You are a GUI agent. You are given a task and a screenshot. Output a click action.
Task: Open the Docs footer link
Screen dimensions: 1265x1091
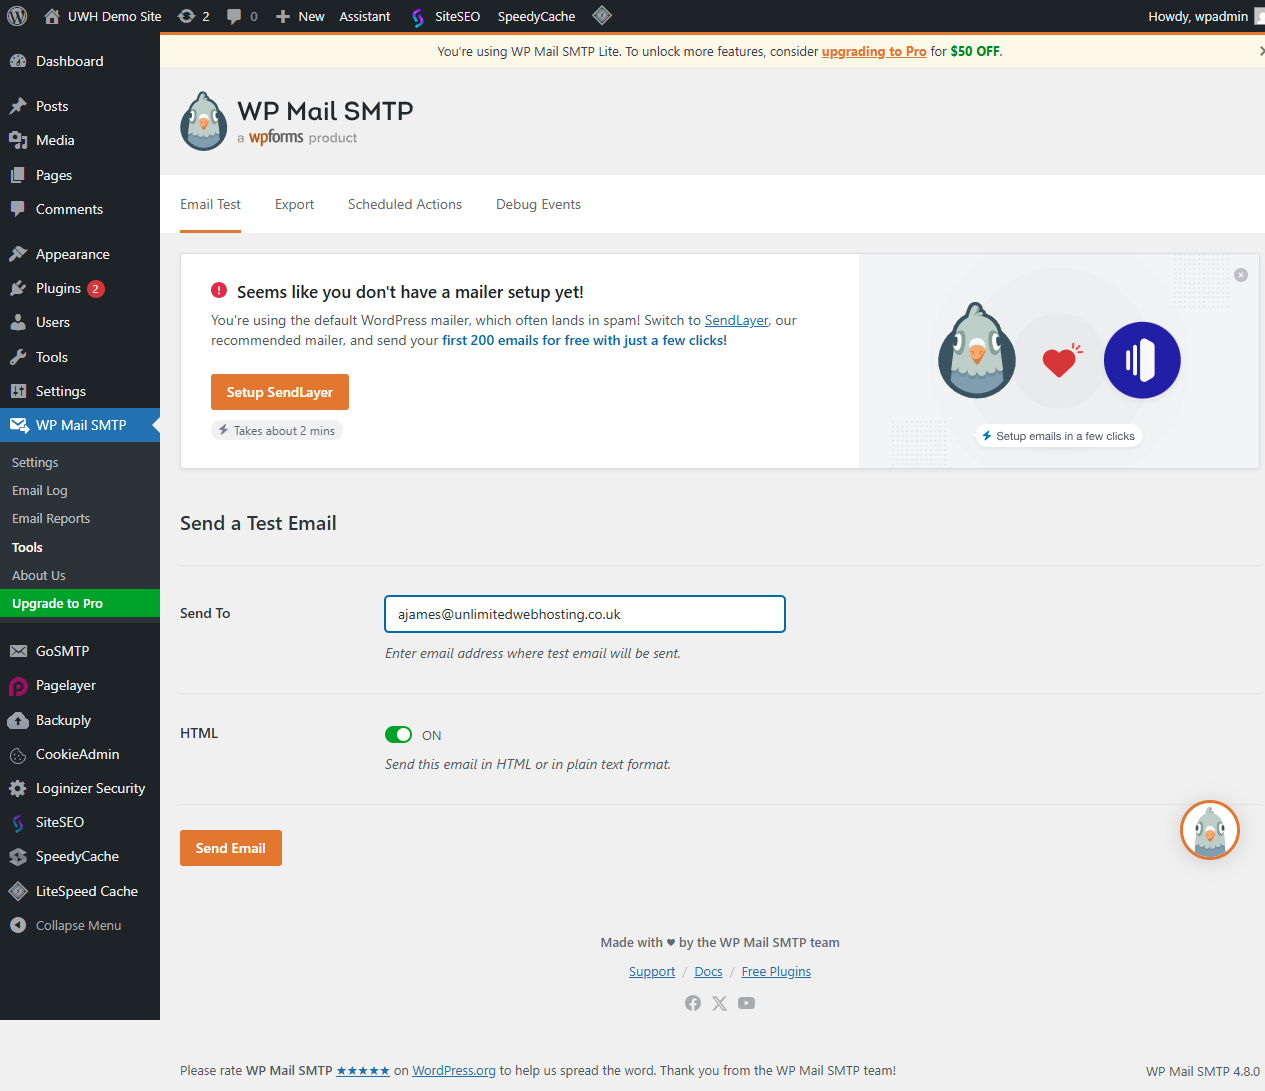point(708,972)
